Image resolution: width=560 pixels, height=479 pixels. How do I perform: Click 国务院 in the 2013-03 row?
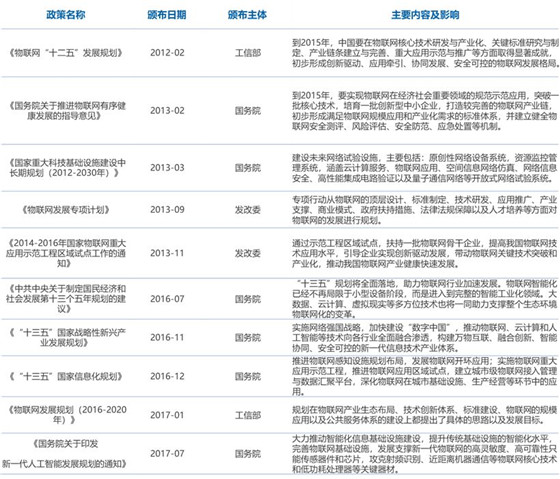pos(248,168)
